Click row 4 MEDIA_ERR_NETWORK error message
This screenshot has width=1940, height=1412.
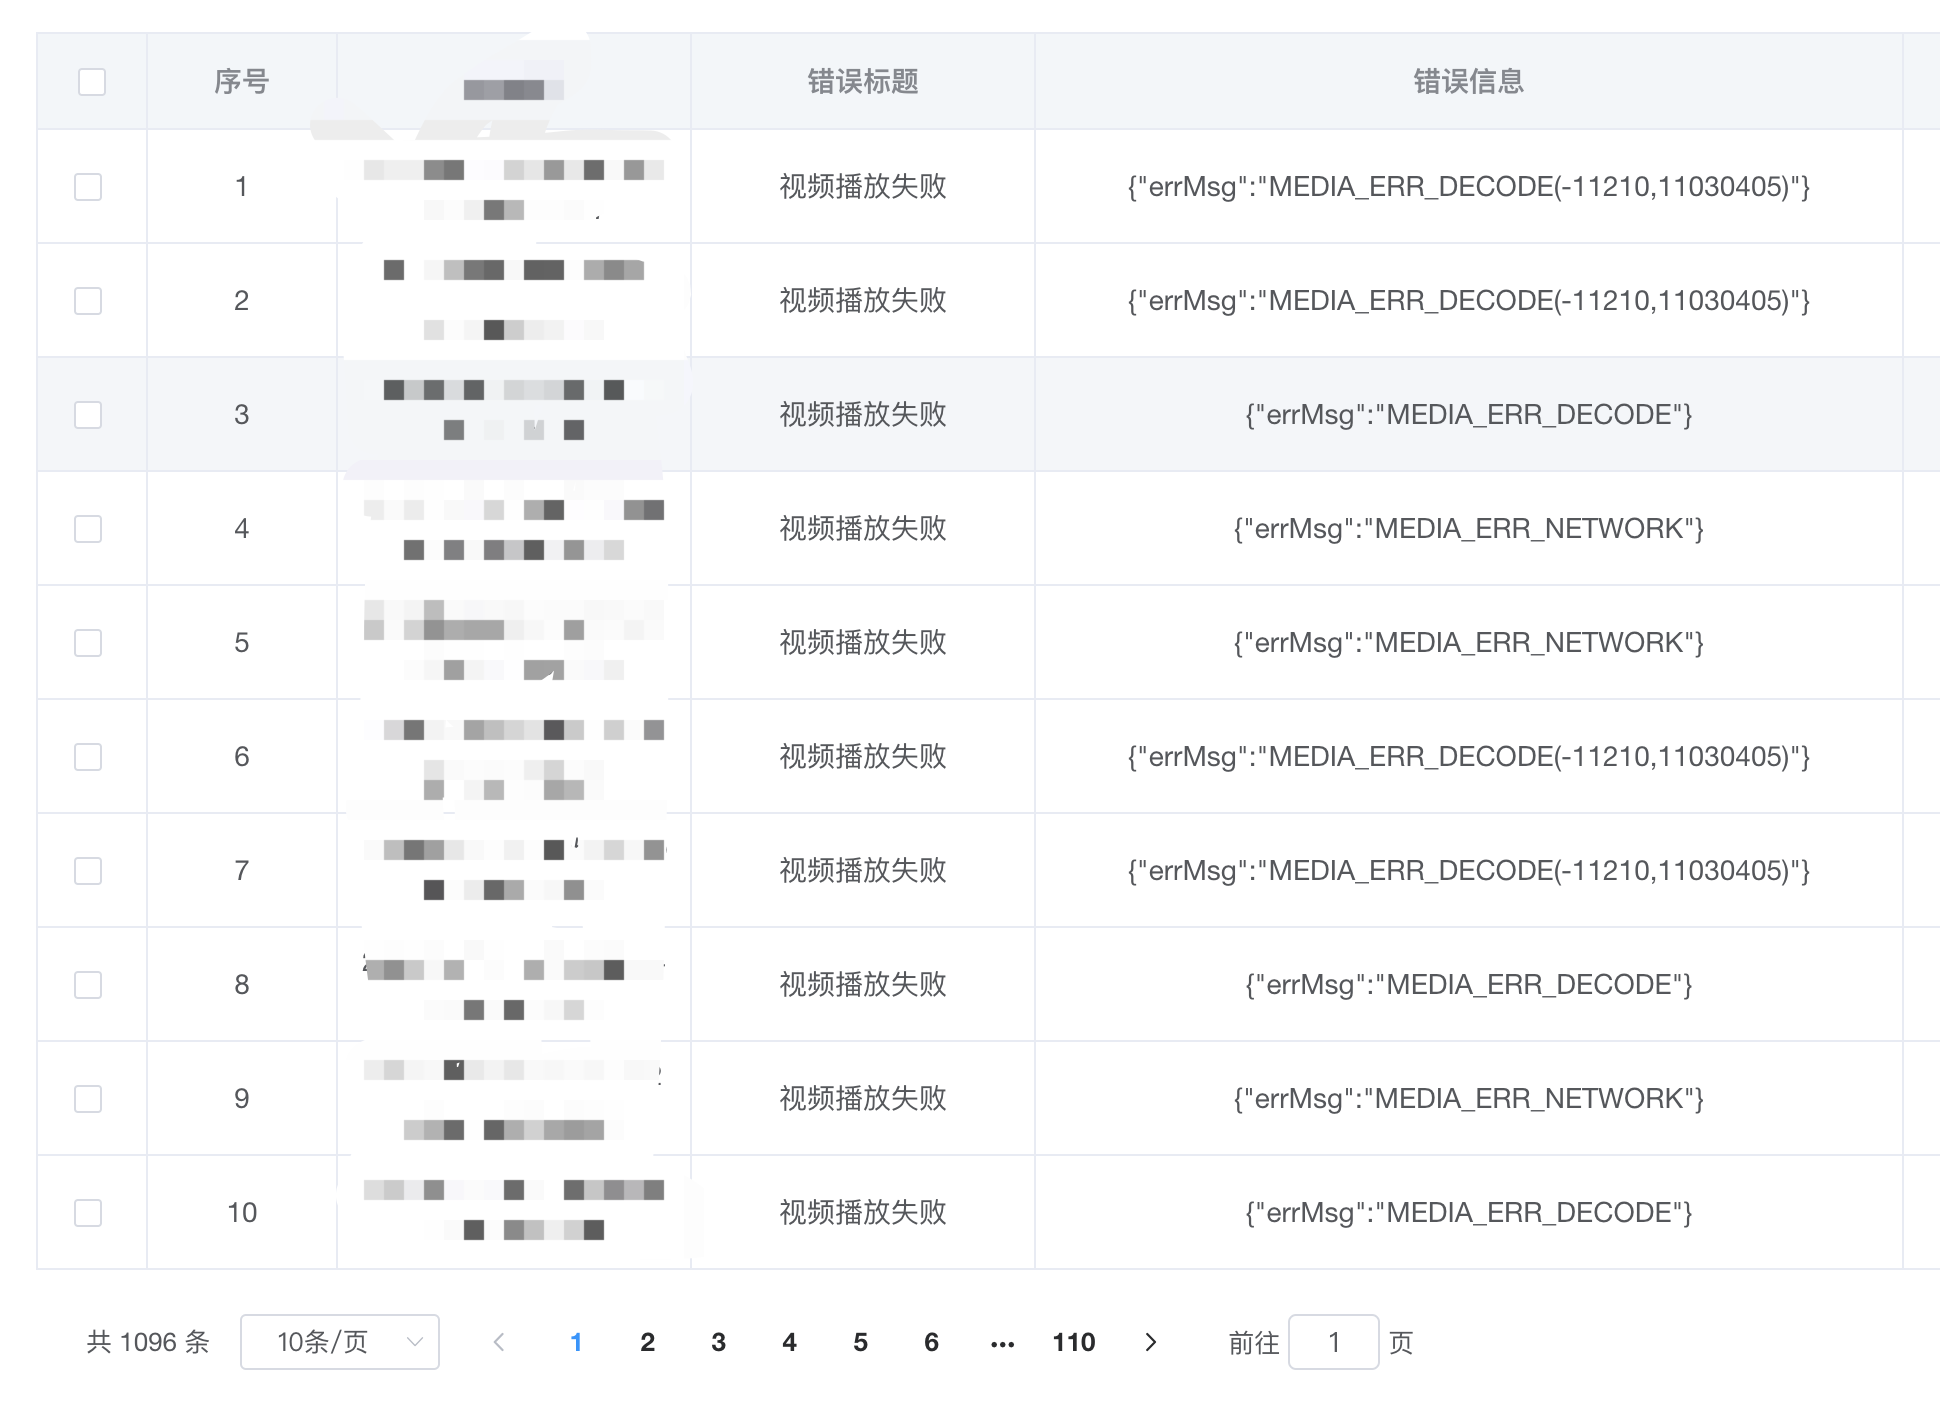(x=1468, y=529)
